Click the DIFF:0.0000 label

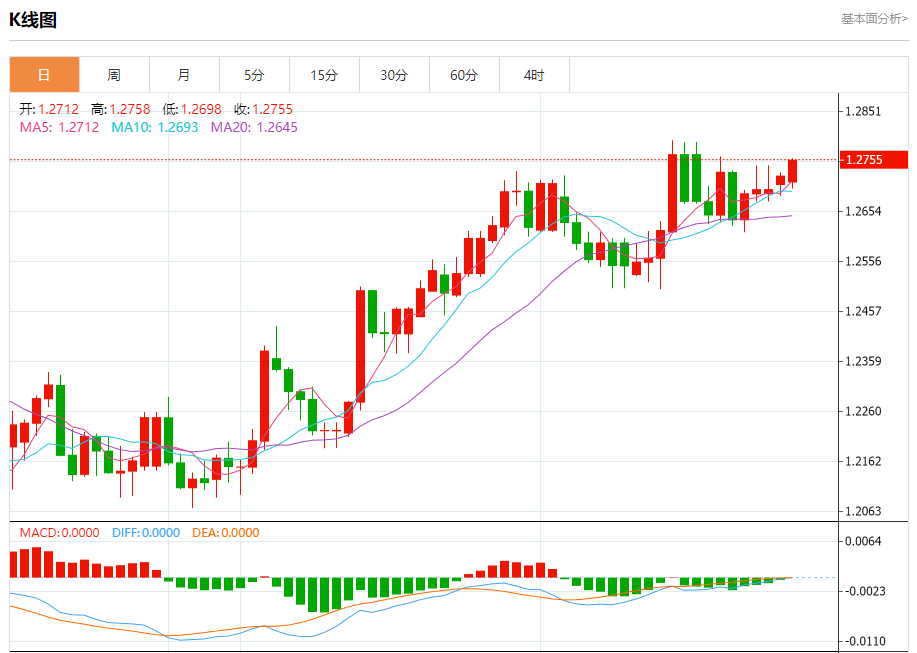(146, 533)
